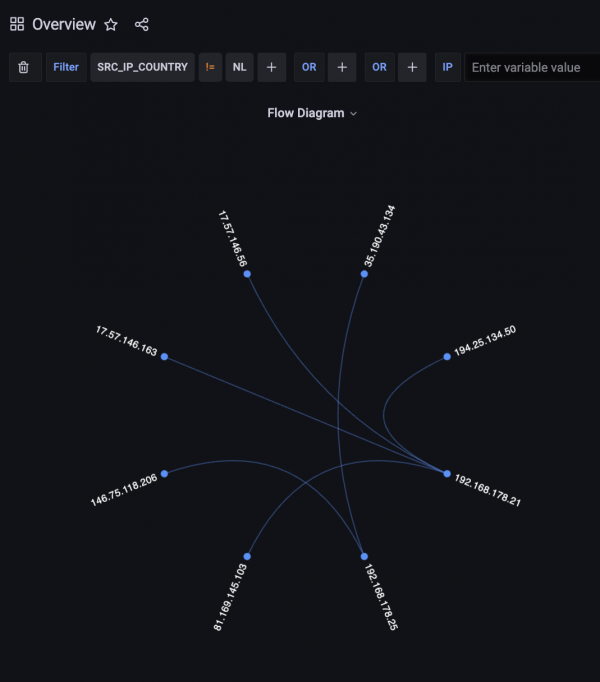Click the OR button nearest the IP label
Screen dimensions: 600x682
point(379,67)
